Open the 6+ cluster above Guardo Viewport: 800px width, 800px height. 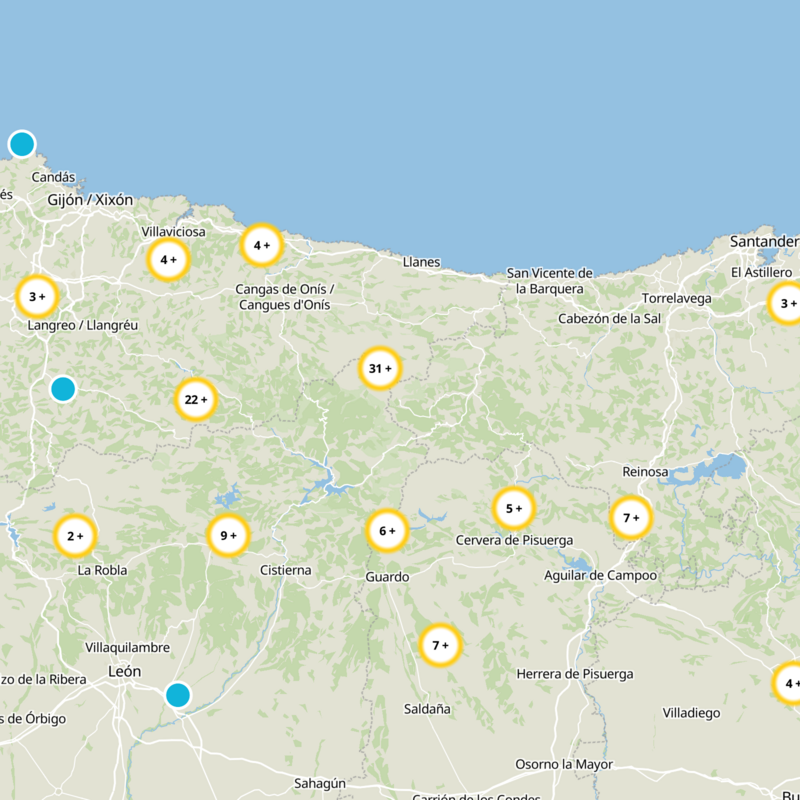pos(387,531)
